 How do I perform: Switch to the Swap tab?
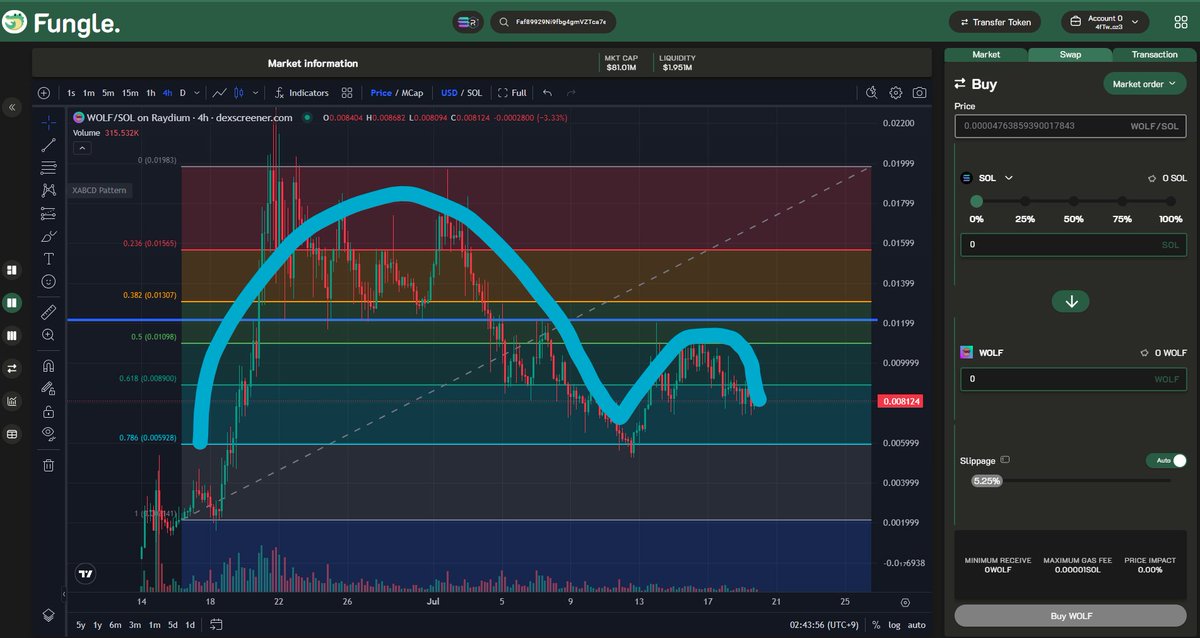(x=1071, y=54)
